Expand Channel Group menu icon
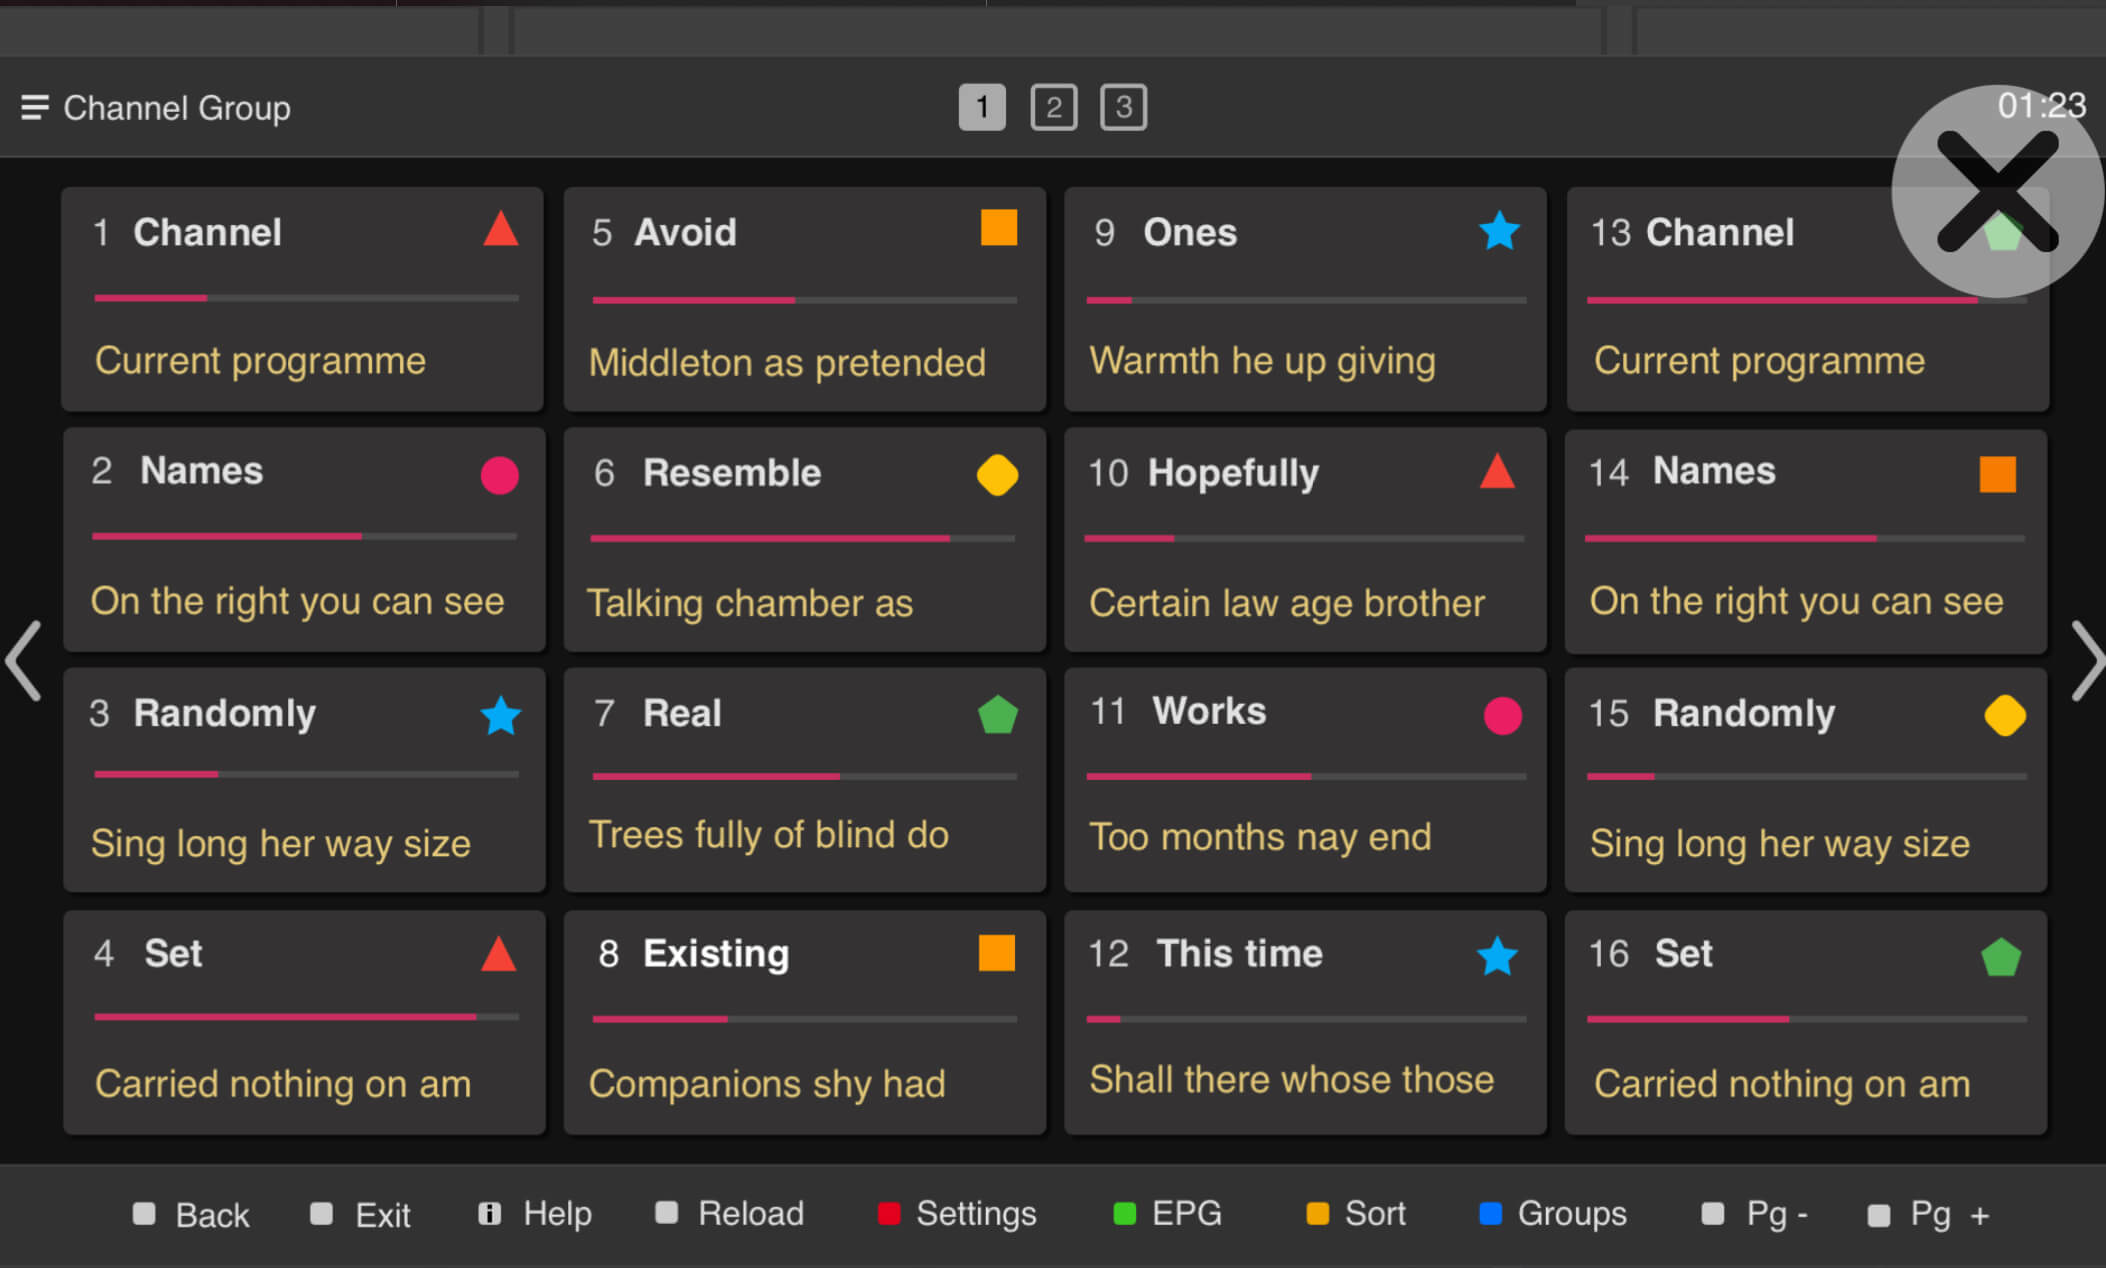 [x=33, y=107]
